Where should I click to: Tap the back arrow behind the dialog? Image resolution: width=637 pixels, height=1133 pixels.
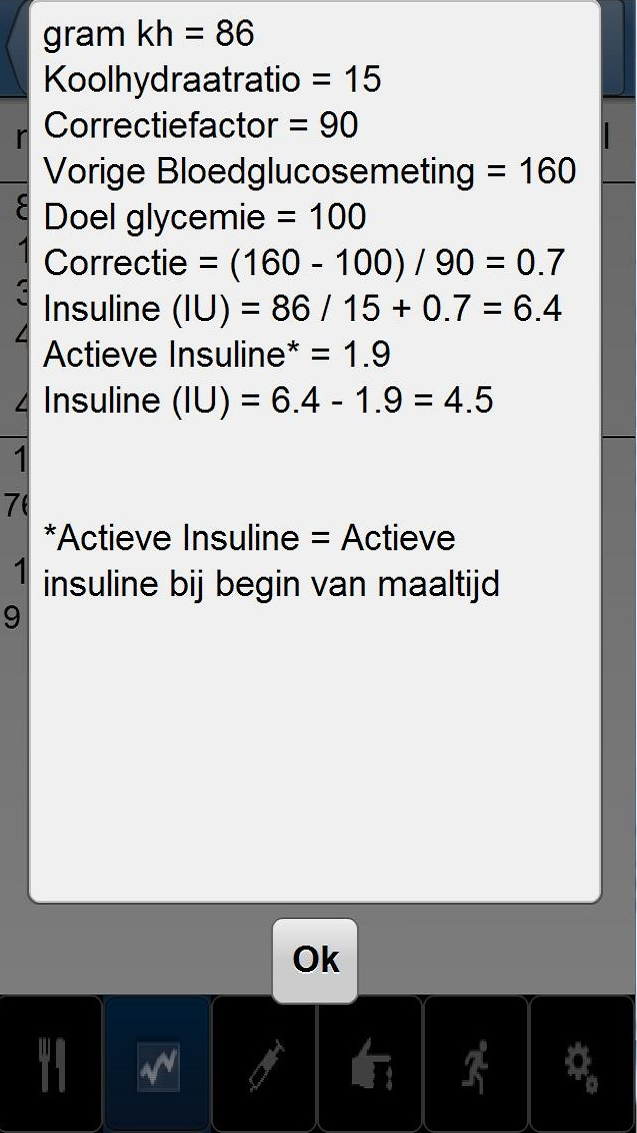[14, 48]
